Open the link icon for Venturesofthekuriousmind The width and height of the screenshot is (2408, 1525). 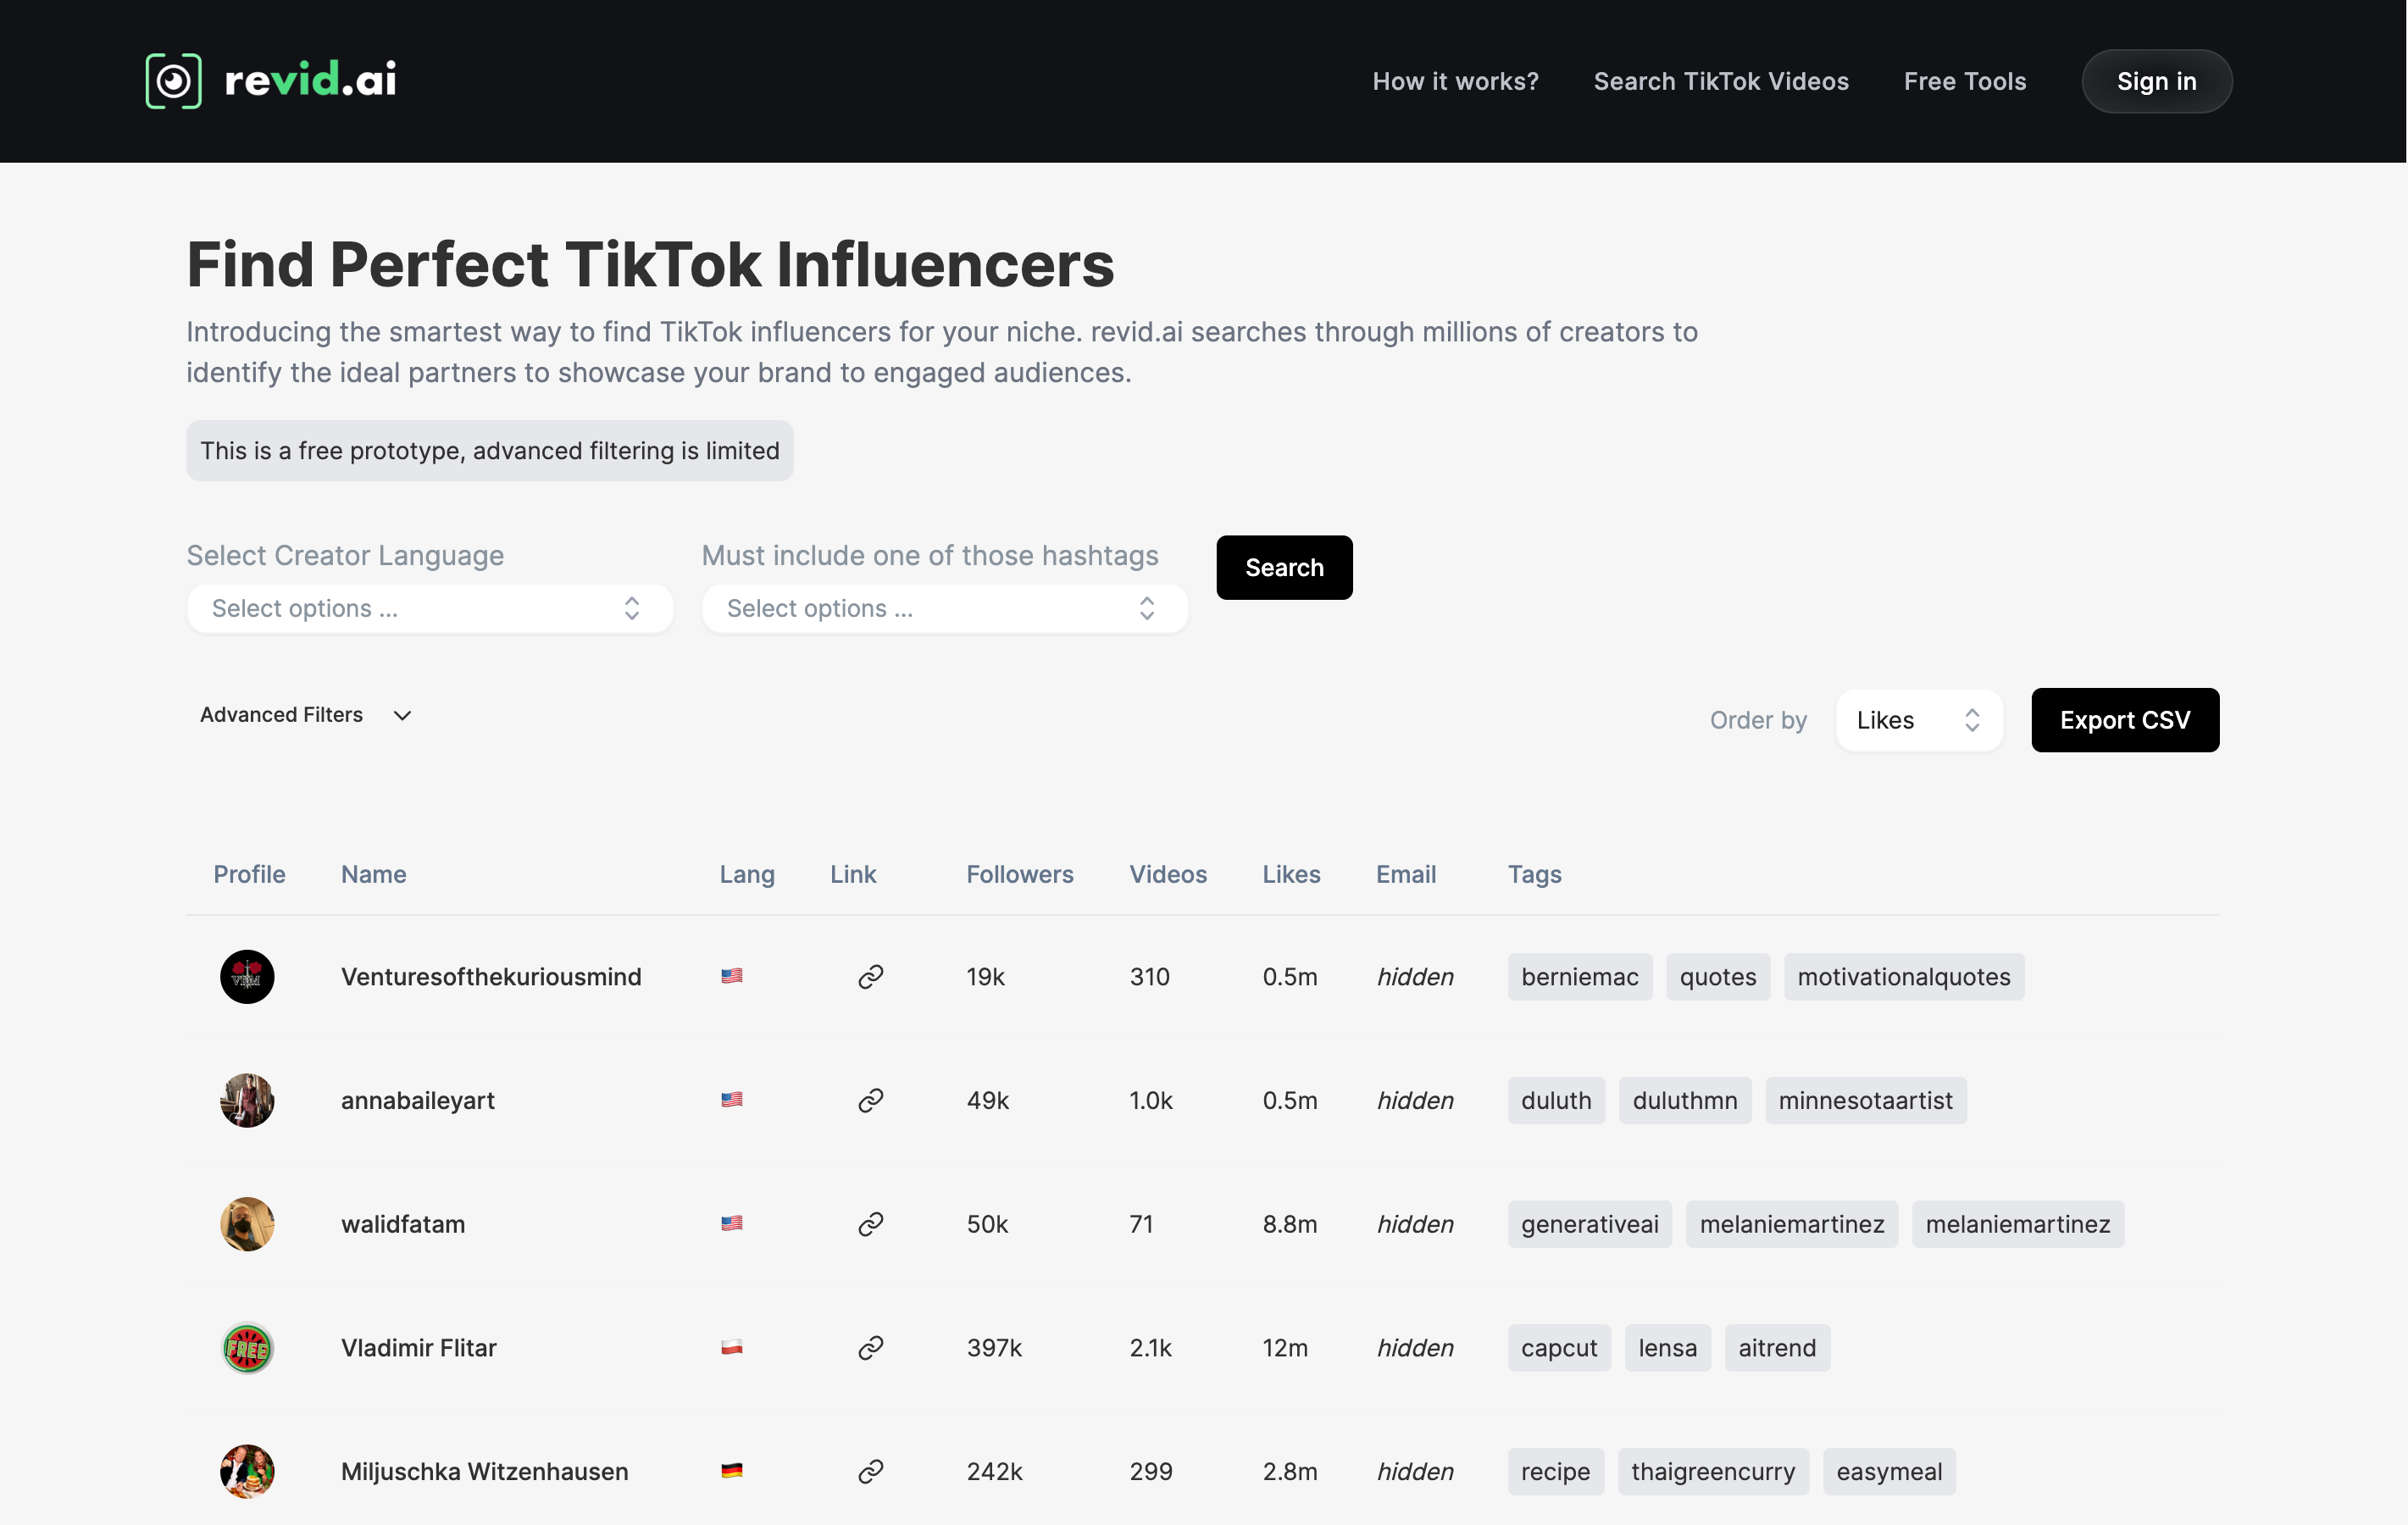pyautogui.click(x=870, y=976)
